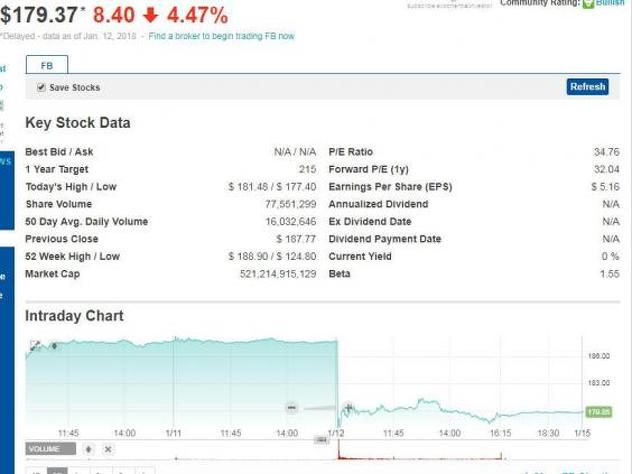Click the green Bullish community rating icon

pos(588,4)
